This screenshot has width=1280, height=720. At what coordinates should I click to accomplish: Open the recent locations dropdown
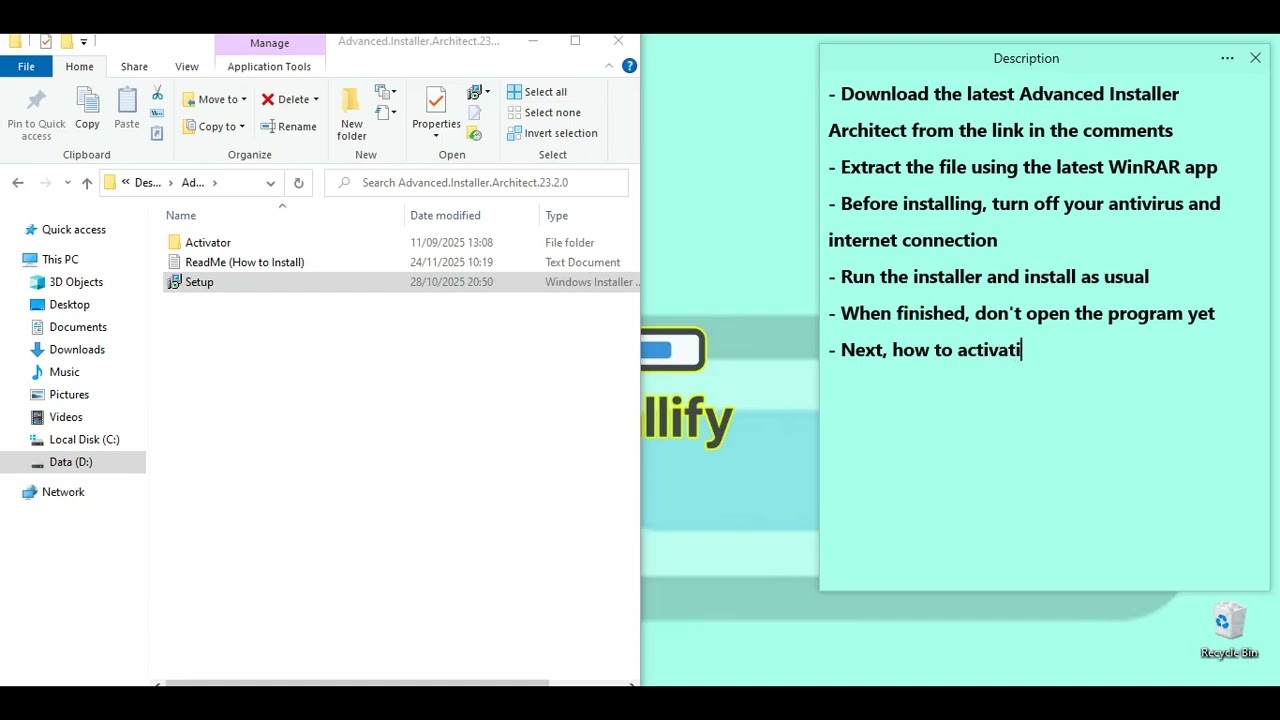pyautogui.click(x=67, y=183)
